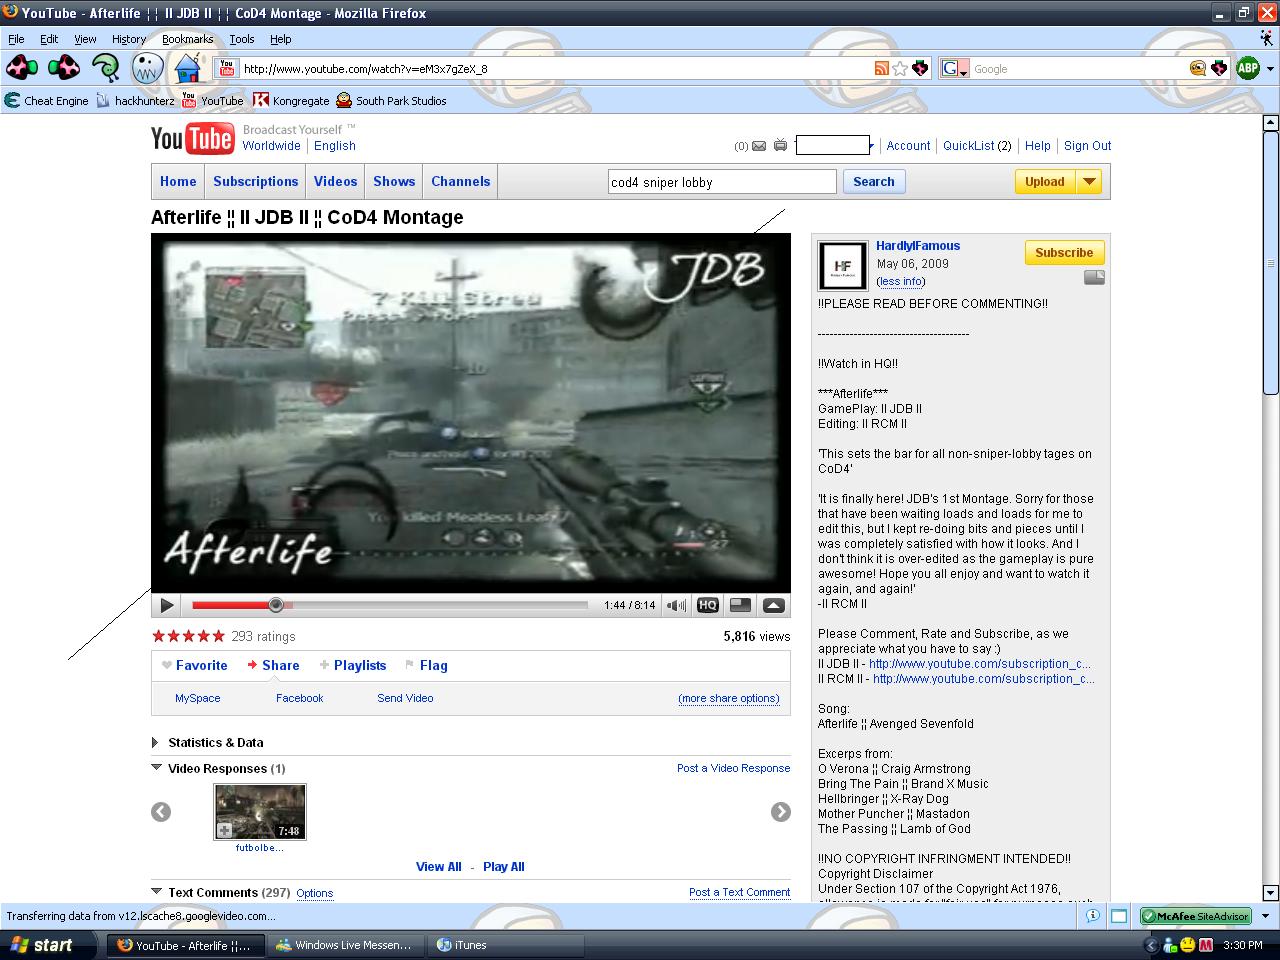Click the McAfee SiteAdvisor status icon

click(x=1196, y=916)
